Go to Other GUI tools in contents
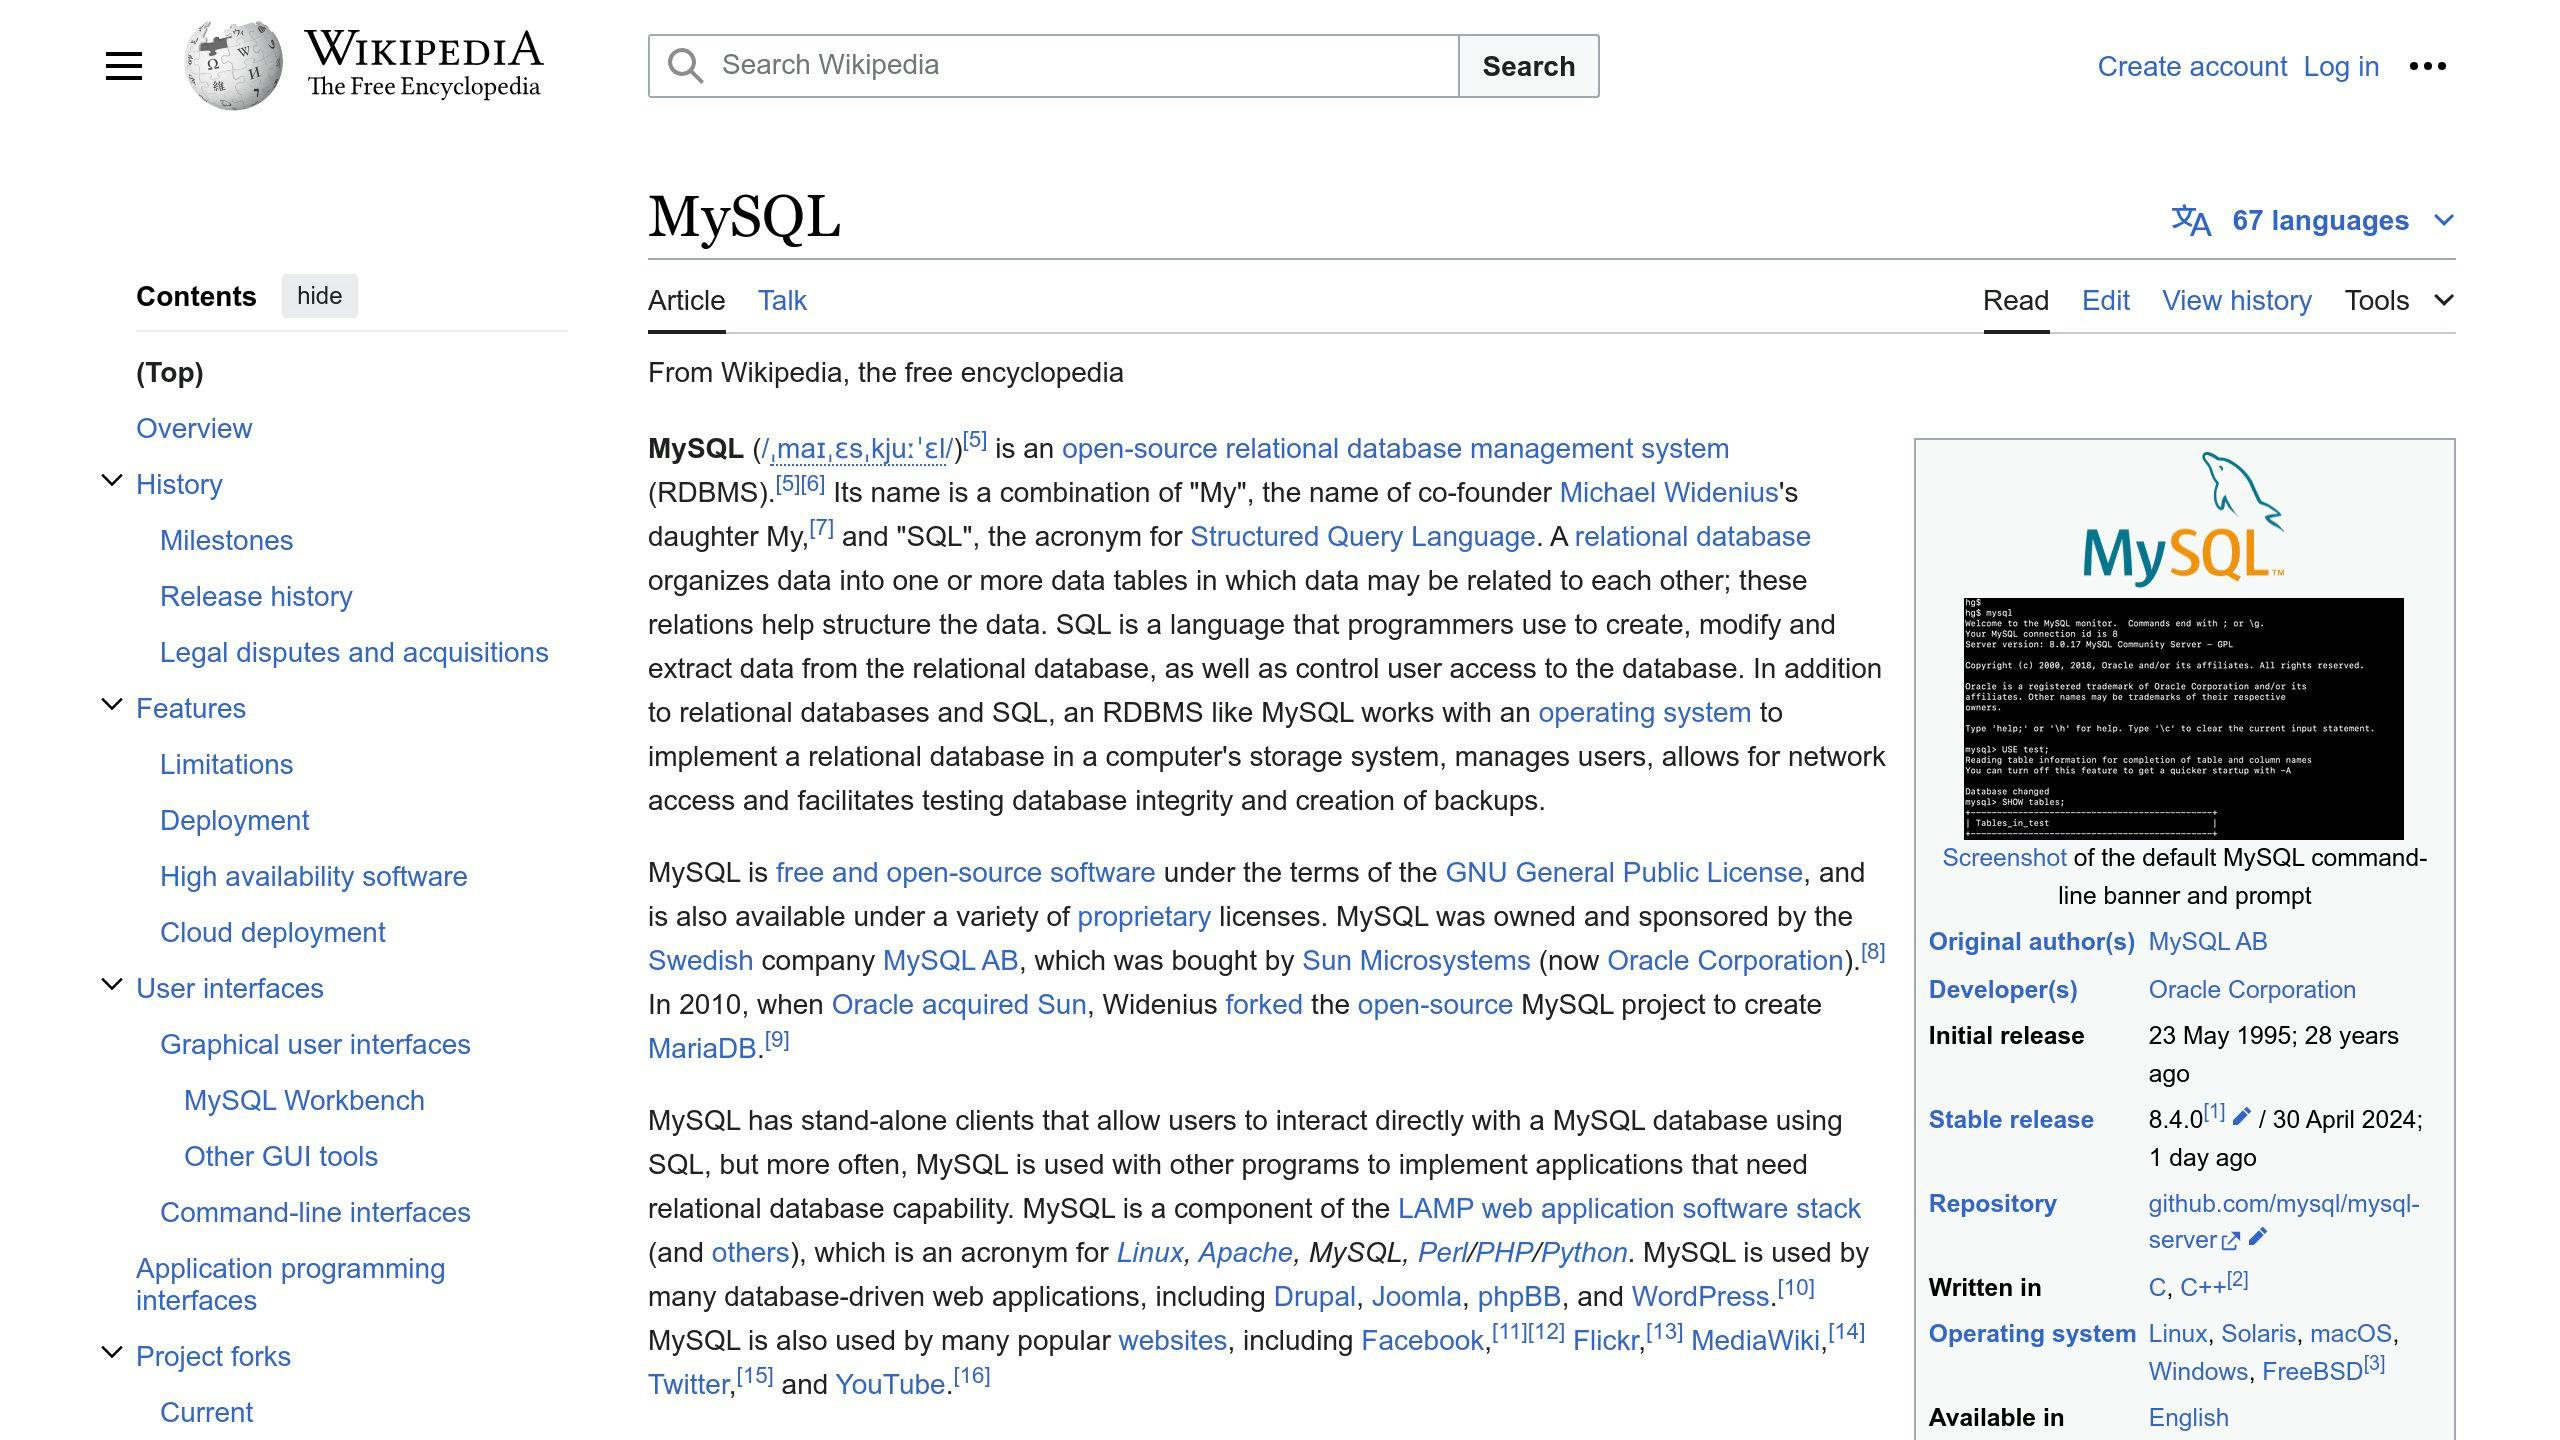Screen dimensions: 2560x1440 [281, 1156]
